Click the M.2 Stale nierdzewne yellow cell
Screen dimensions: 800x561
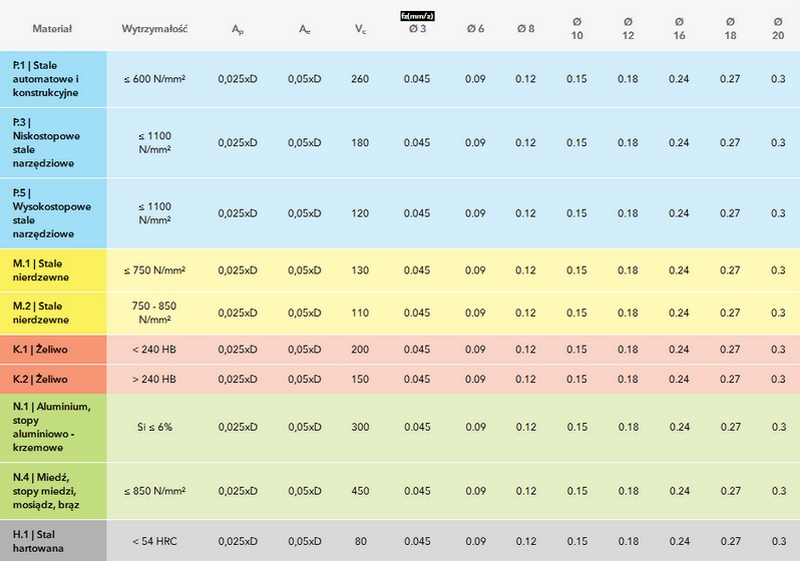53,313
